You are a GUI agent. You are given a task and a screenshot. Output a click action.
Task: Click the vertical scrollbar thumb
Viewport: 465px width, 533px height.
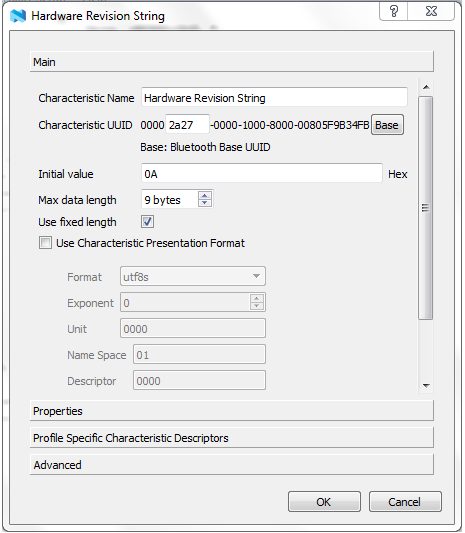coord(426,208)
